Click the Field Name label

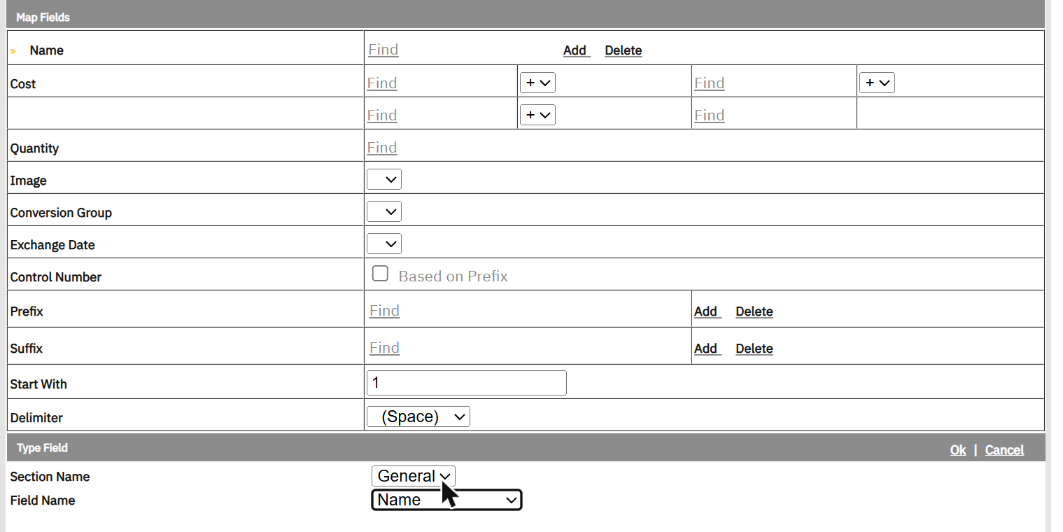click(43, 501)
